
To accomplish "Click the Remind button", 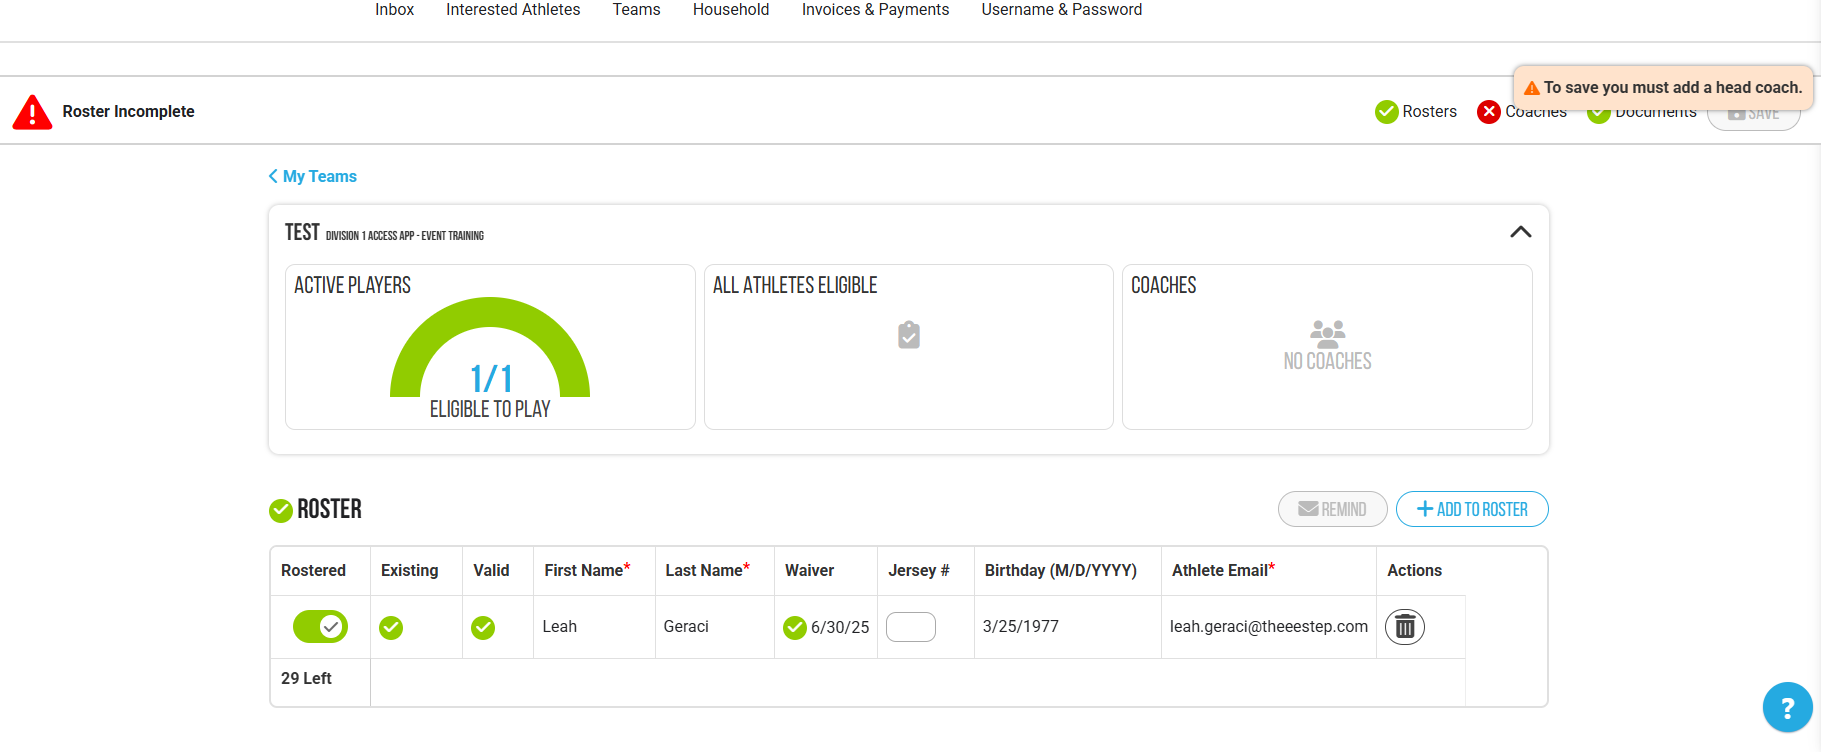I will pos(1332,509).
